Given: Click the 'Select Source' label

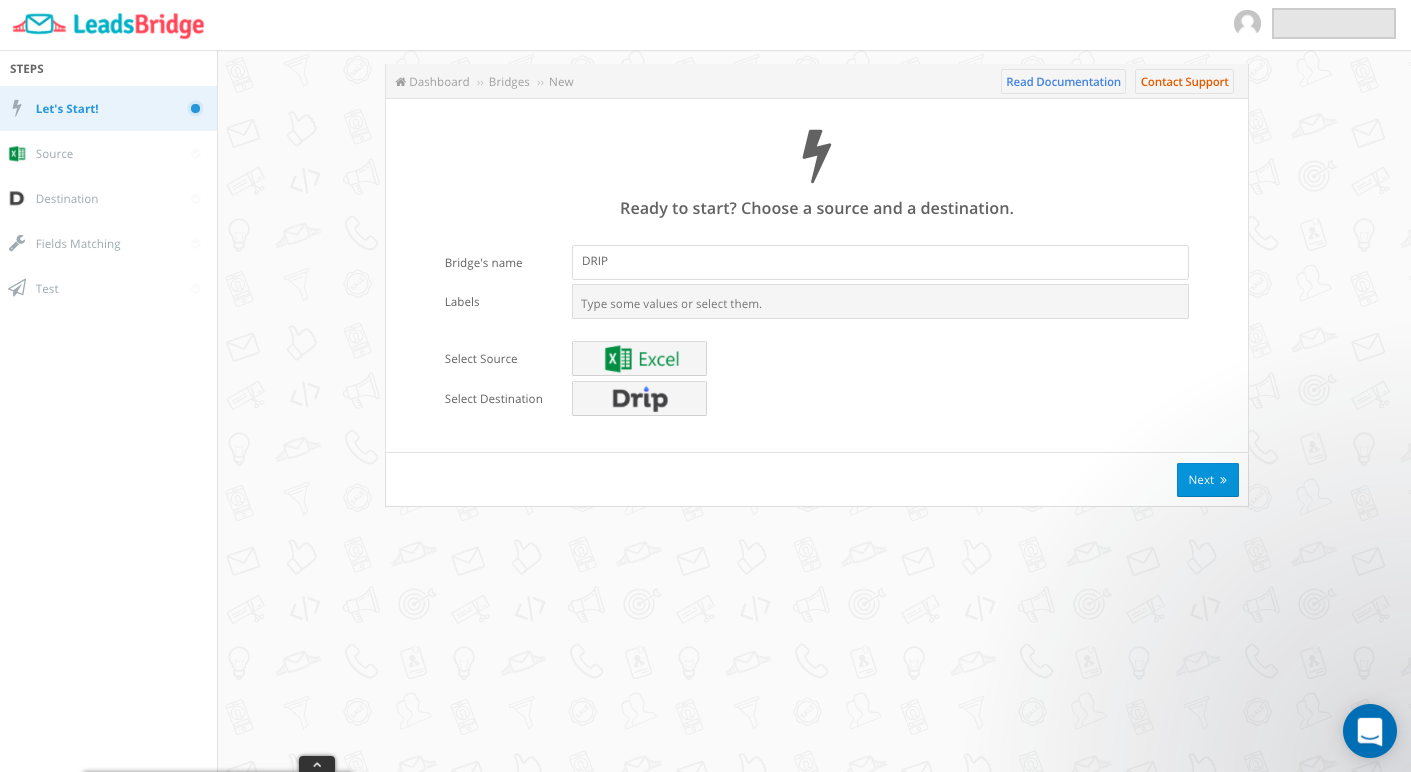Looking at the screenshot, I should pos(481,359).
